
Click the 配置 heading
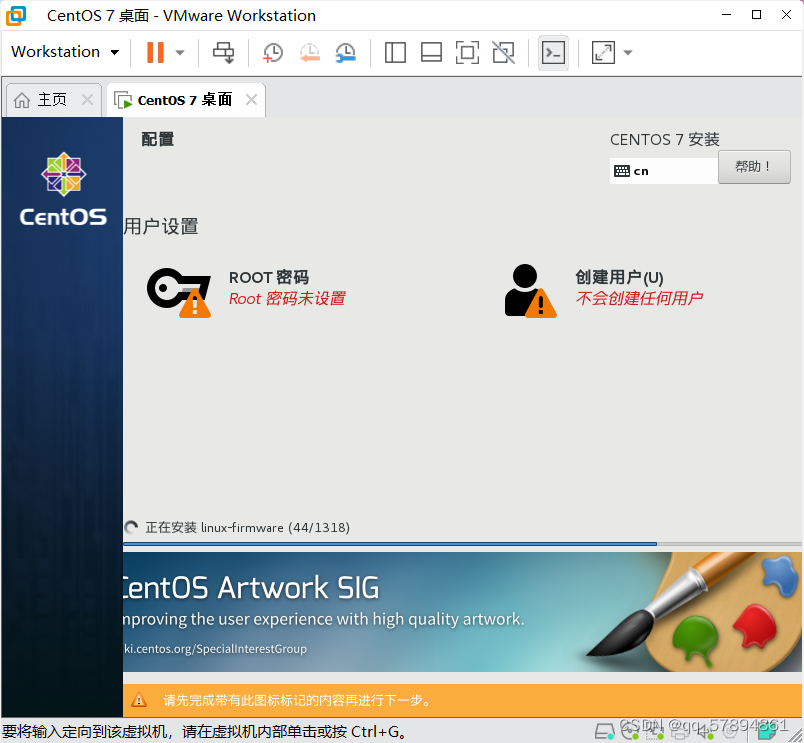158,139
